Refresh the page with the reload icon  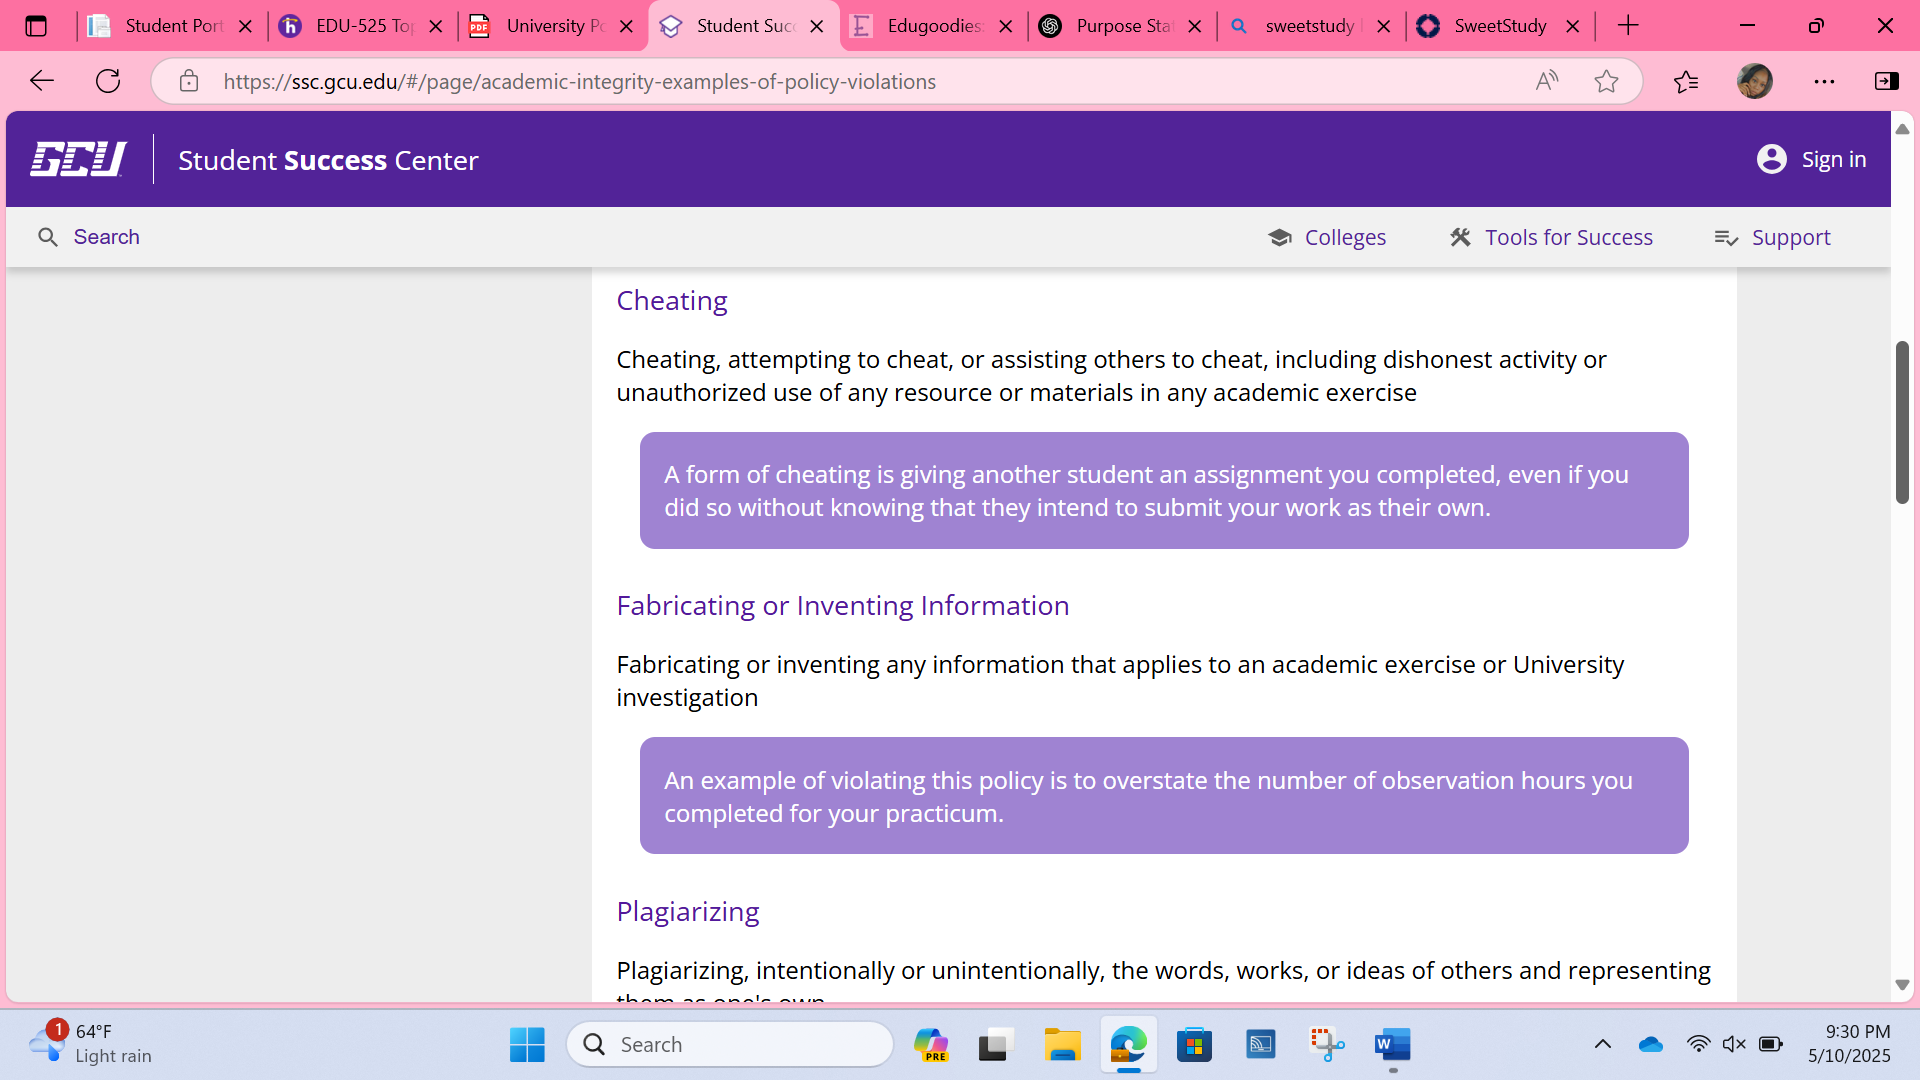(108, 81)
